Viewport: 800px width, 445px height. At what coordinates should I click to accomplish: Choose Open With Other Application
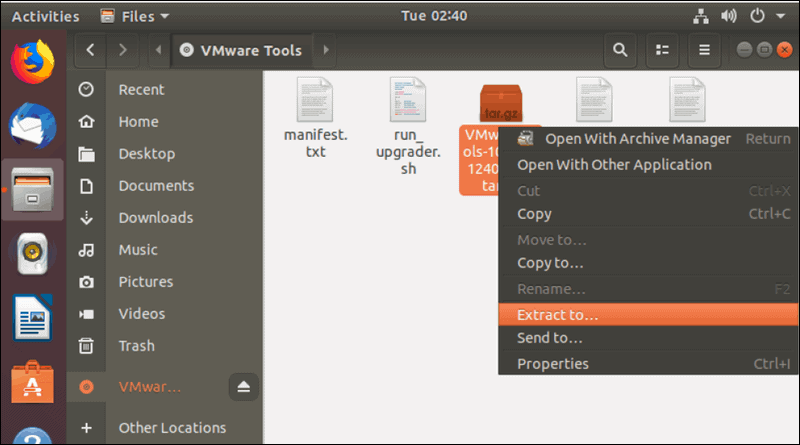click(648, 165)
